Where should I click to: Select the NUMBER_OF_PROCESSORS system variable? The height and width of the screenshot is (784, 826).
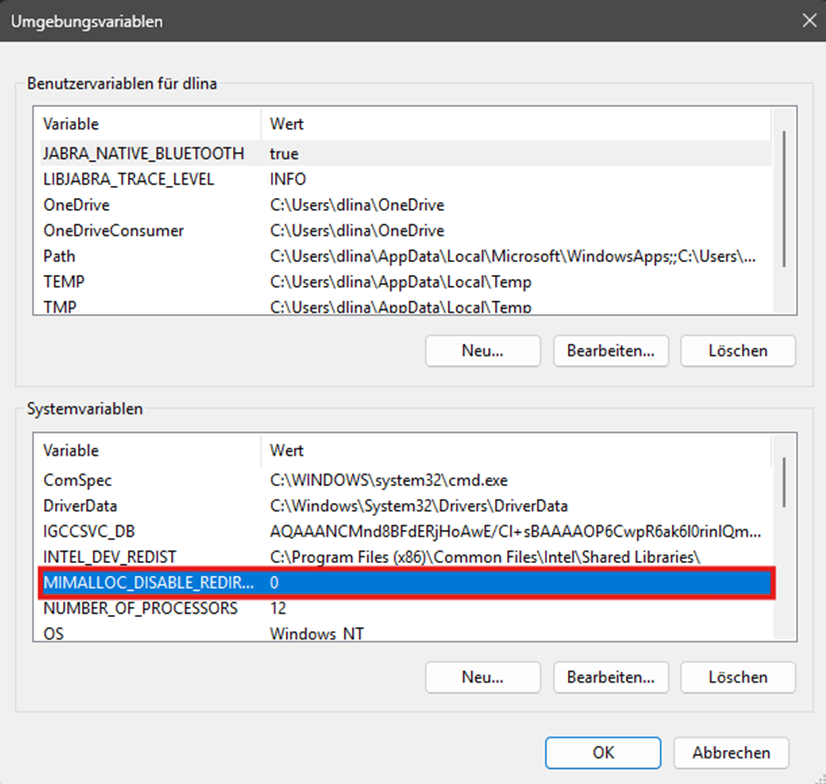pos(140,608)
